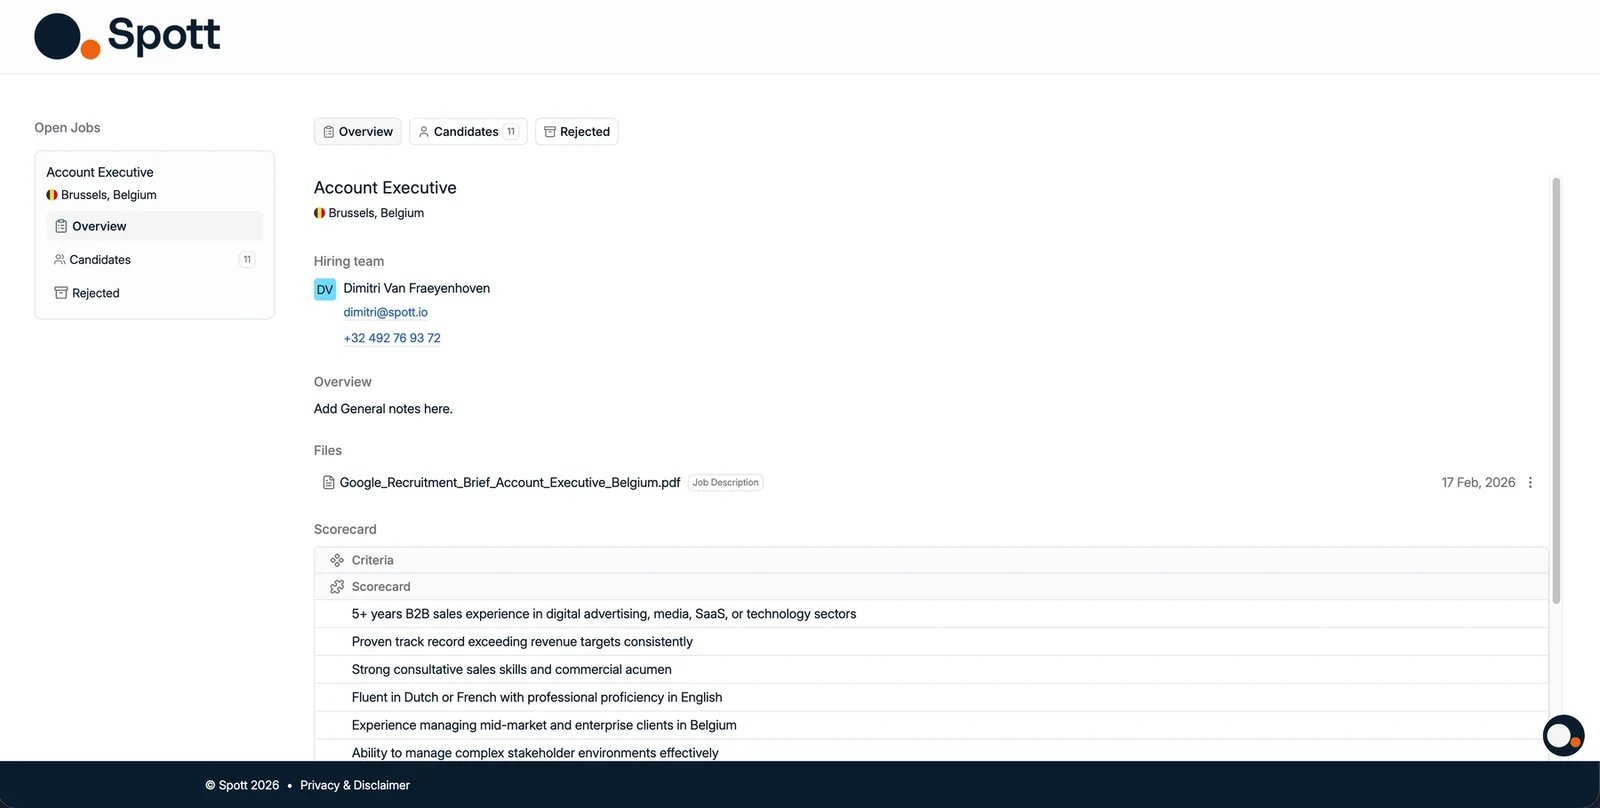The image size is (1600, 808).
Task: Open the three-dot menu for the PDF file
Action: click(x=1530, y=482)
